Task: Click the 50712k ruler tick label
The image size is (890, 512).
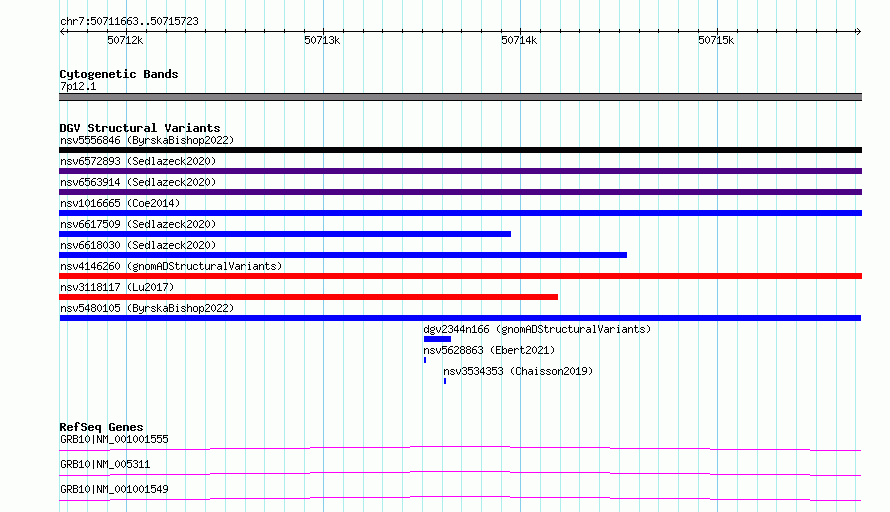Action: pos(125,40)
